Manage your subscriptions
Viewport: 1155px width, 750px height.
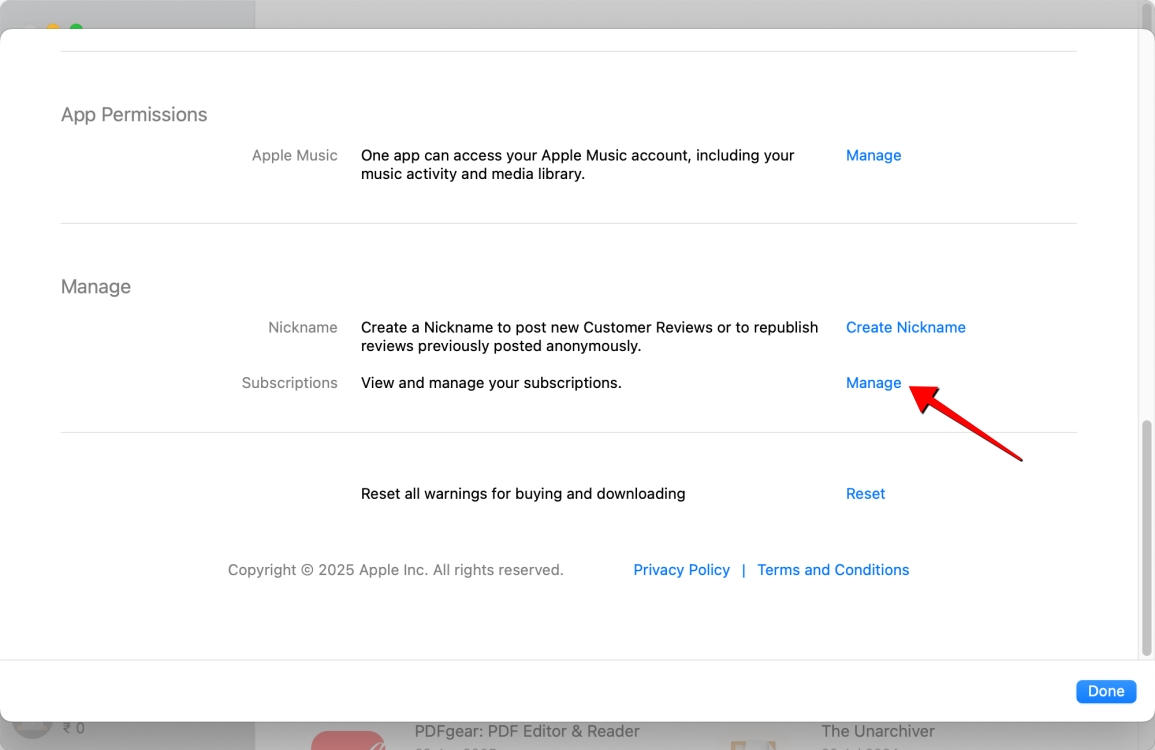click(x=873, y=383)
